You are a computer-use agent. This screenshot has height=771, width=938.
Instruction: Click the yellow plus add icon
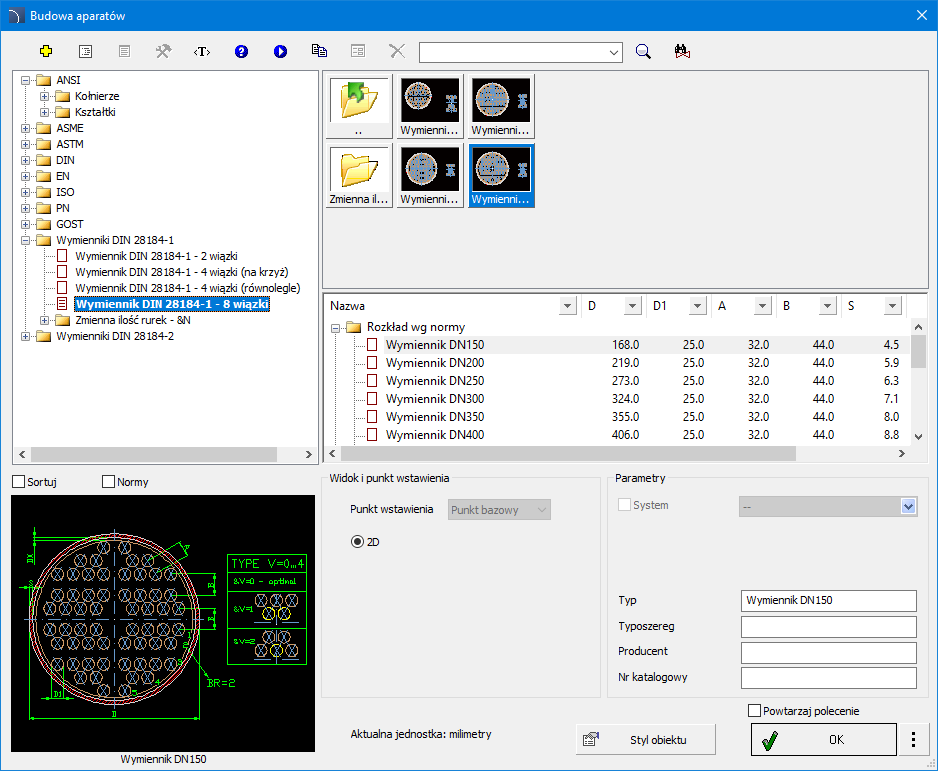(x=45, y=51)
